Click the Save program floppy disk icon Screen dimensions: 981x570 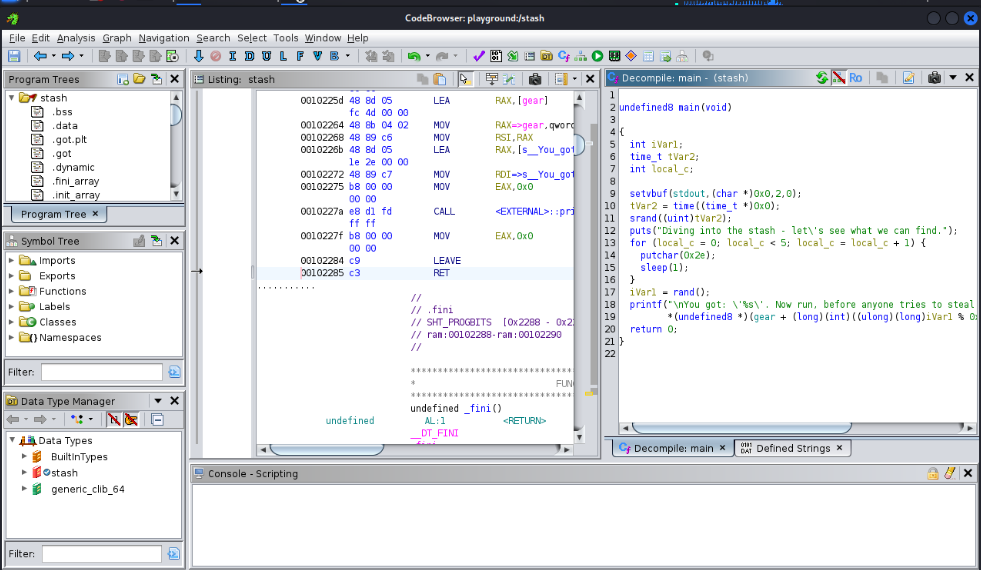point(14,56)
